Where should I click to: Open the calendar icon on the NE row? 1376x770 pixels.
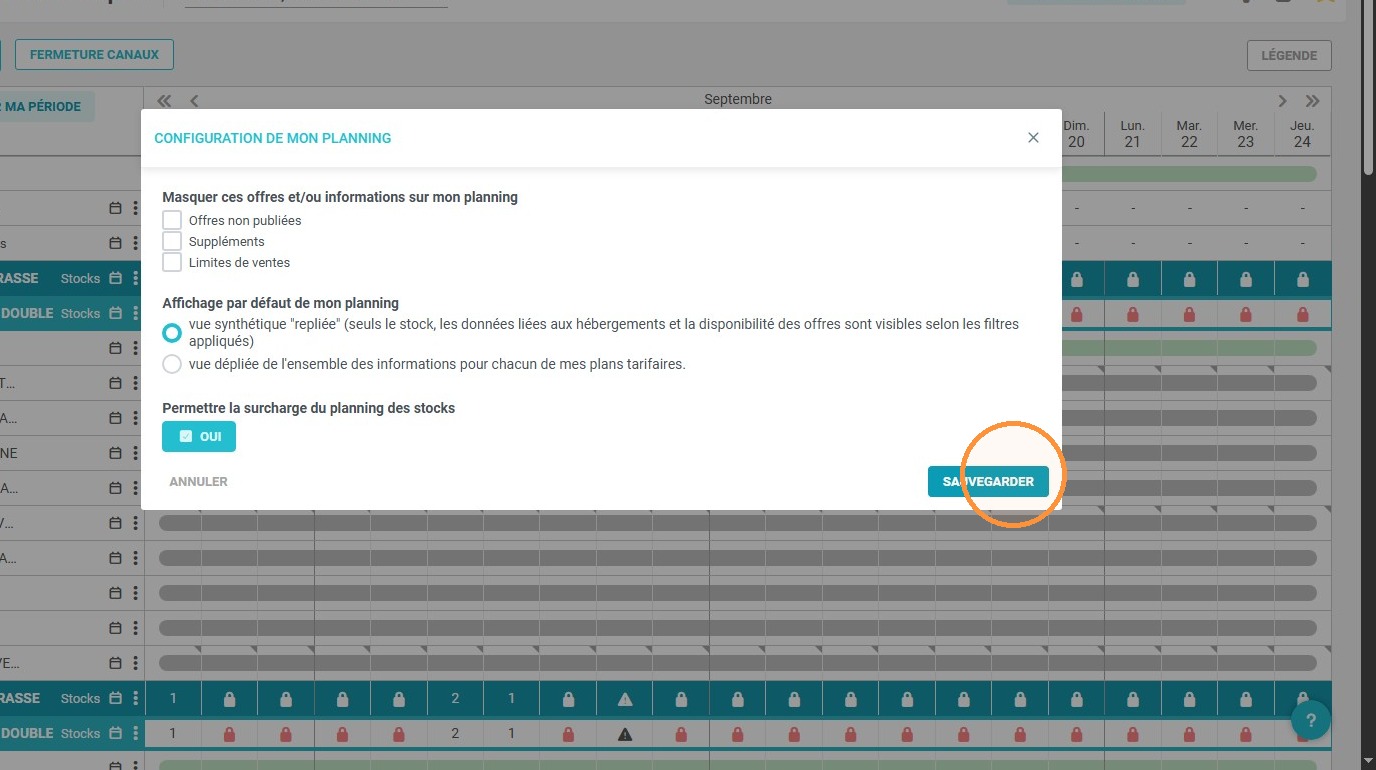point(115,453)
